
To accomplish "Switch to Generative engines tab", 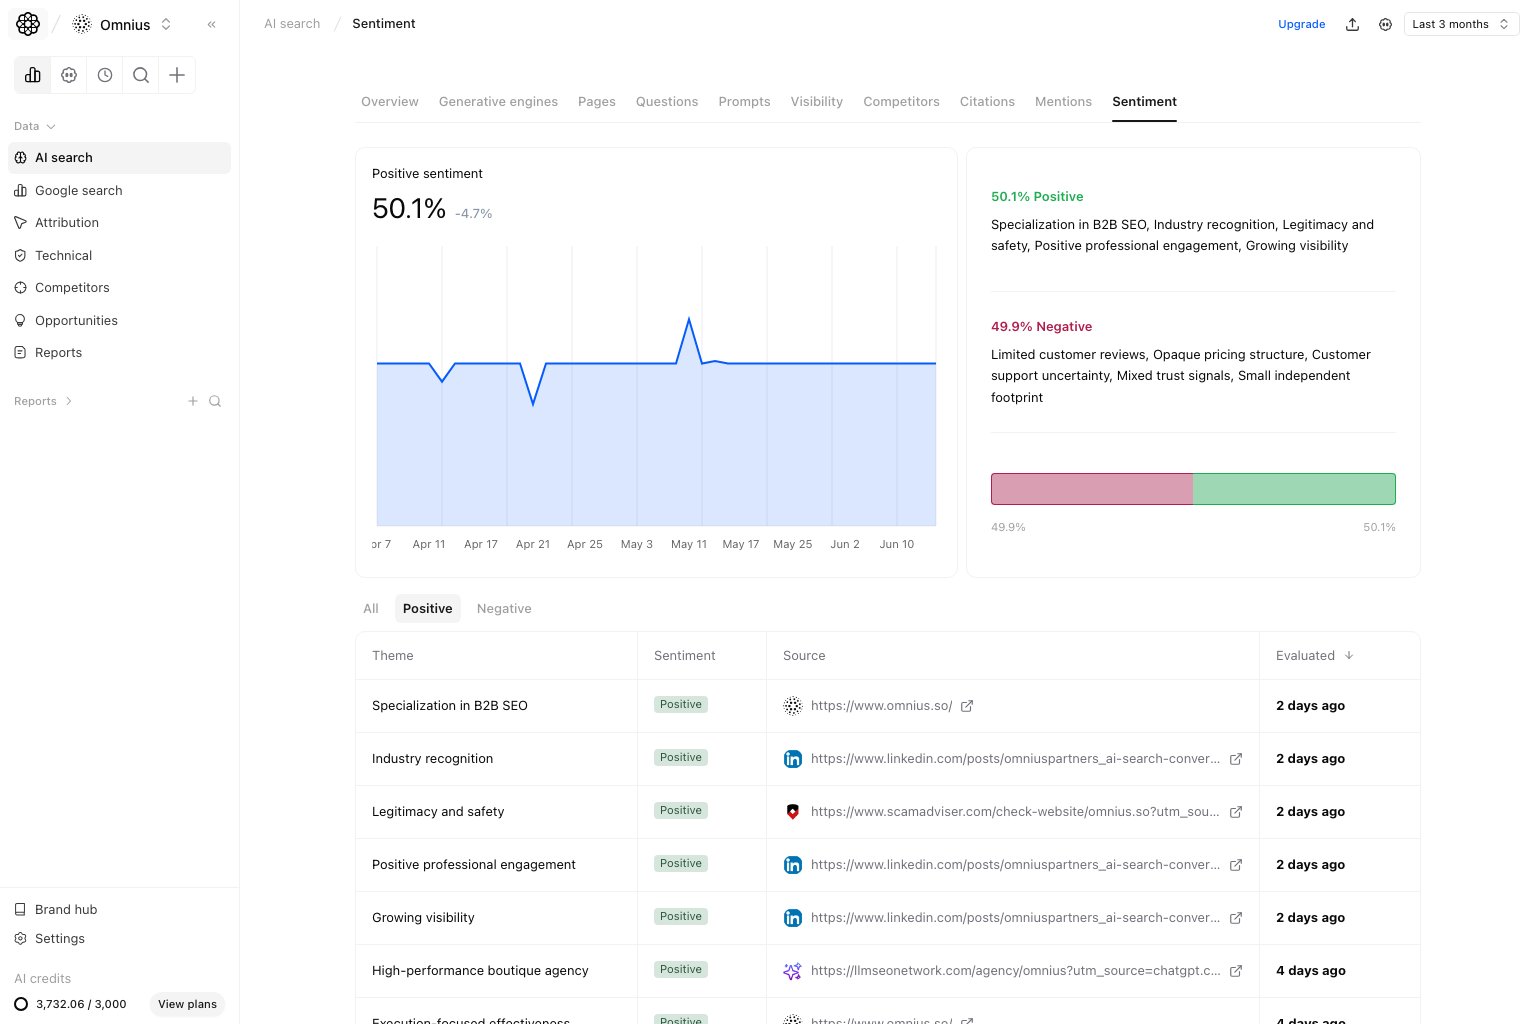I will [498, 102].
